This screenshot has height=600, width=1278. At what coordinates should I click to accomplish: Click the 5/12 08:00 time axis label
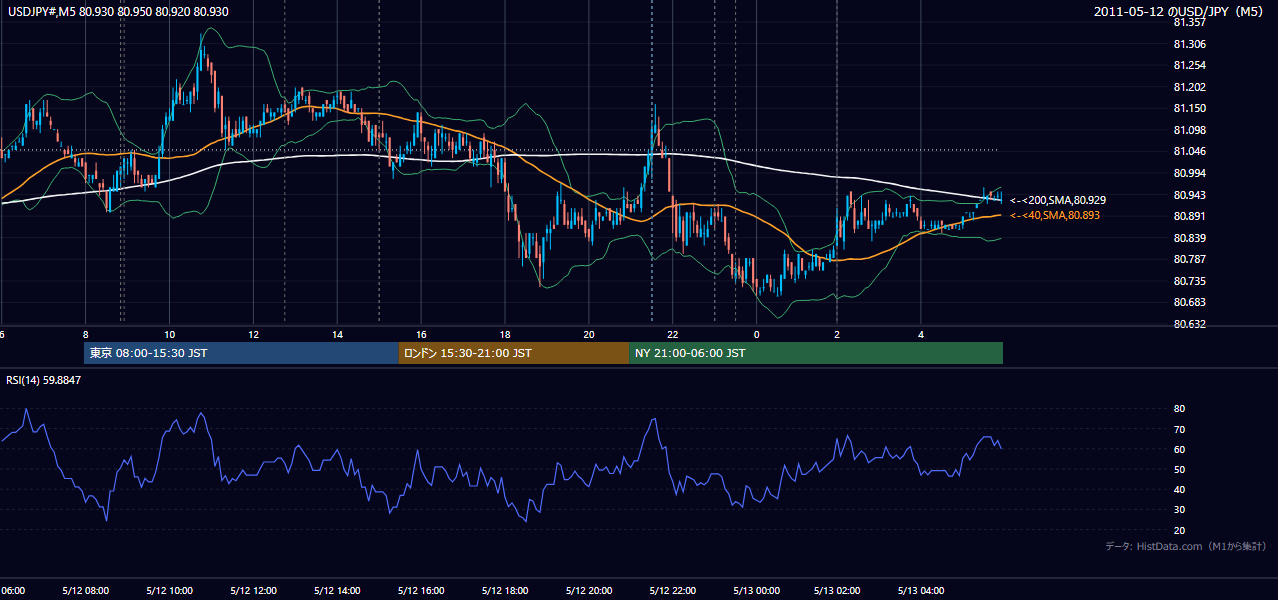(x=85, y=590)
